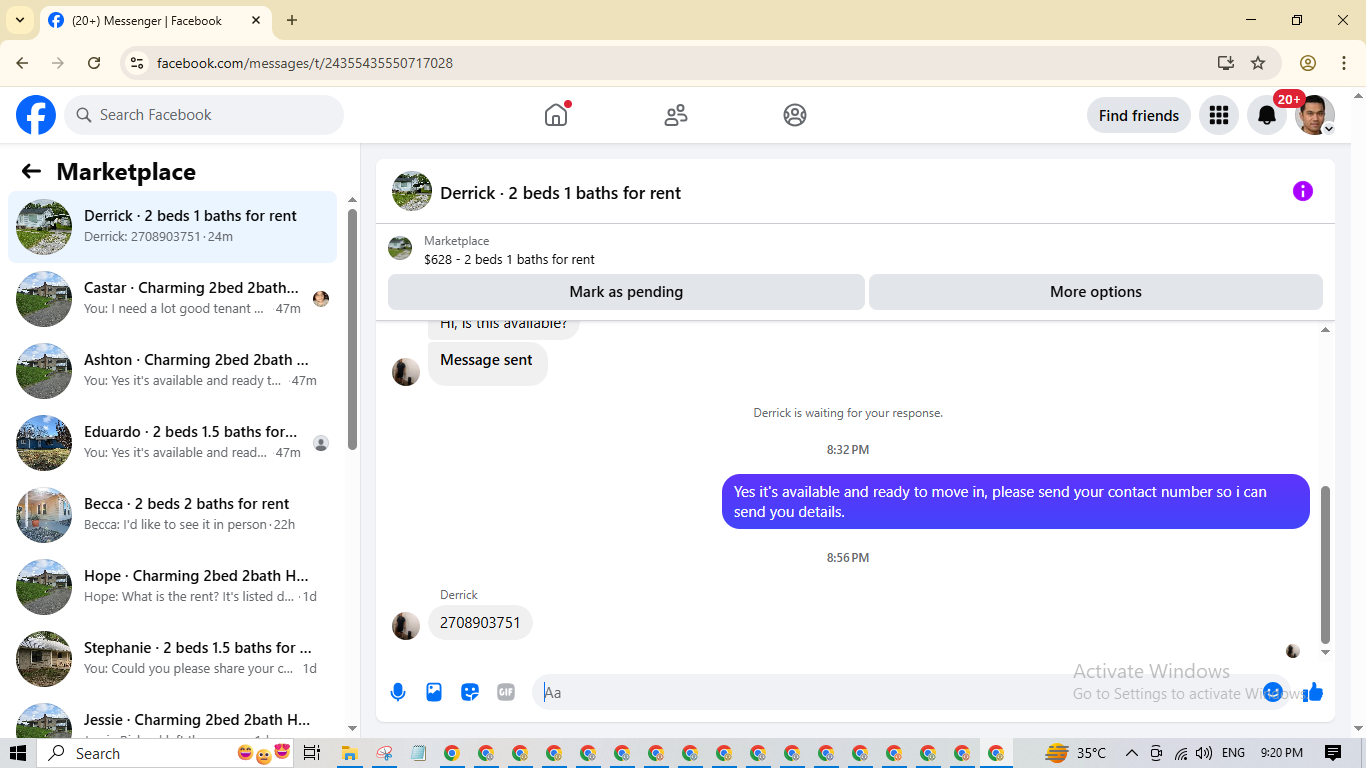Open the volume control in system tray
This screenshot has height=768, width=1366.
(x=1203, y=753)
